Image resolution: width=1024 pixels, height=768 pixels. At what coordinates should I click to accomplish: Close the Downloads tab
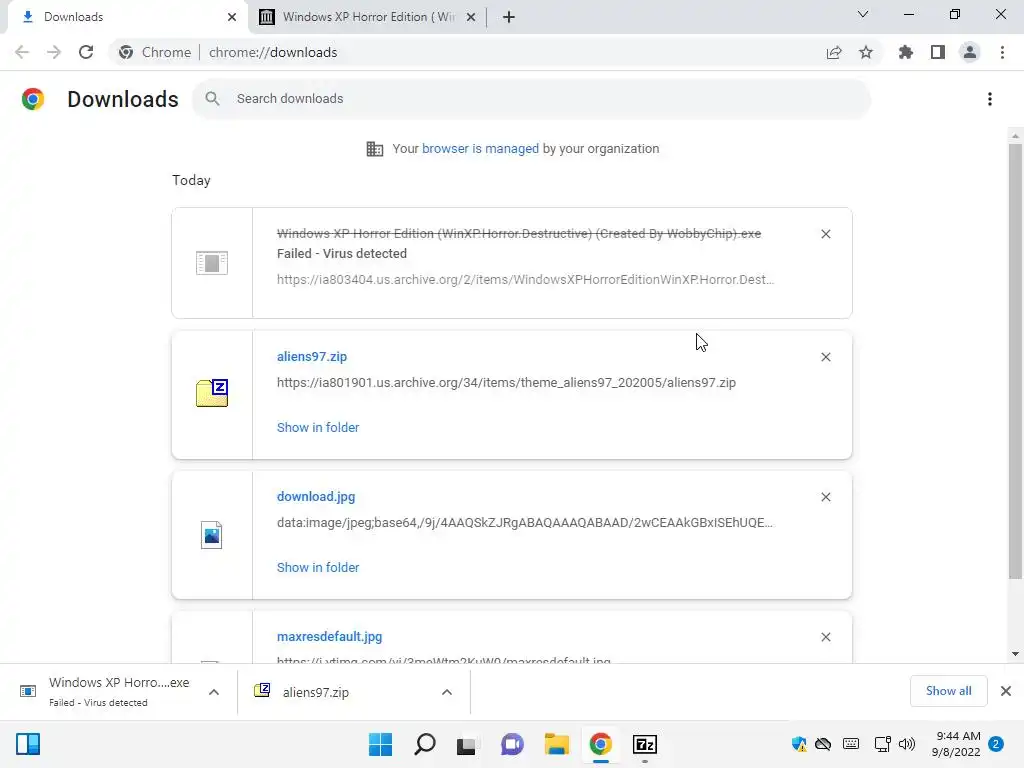coord(232,17)
